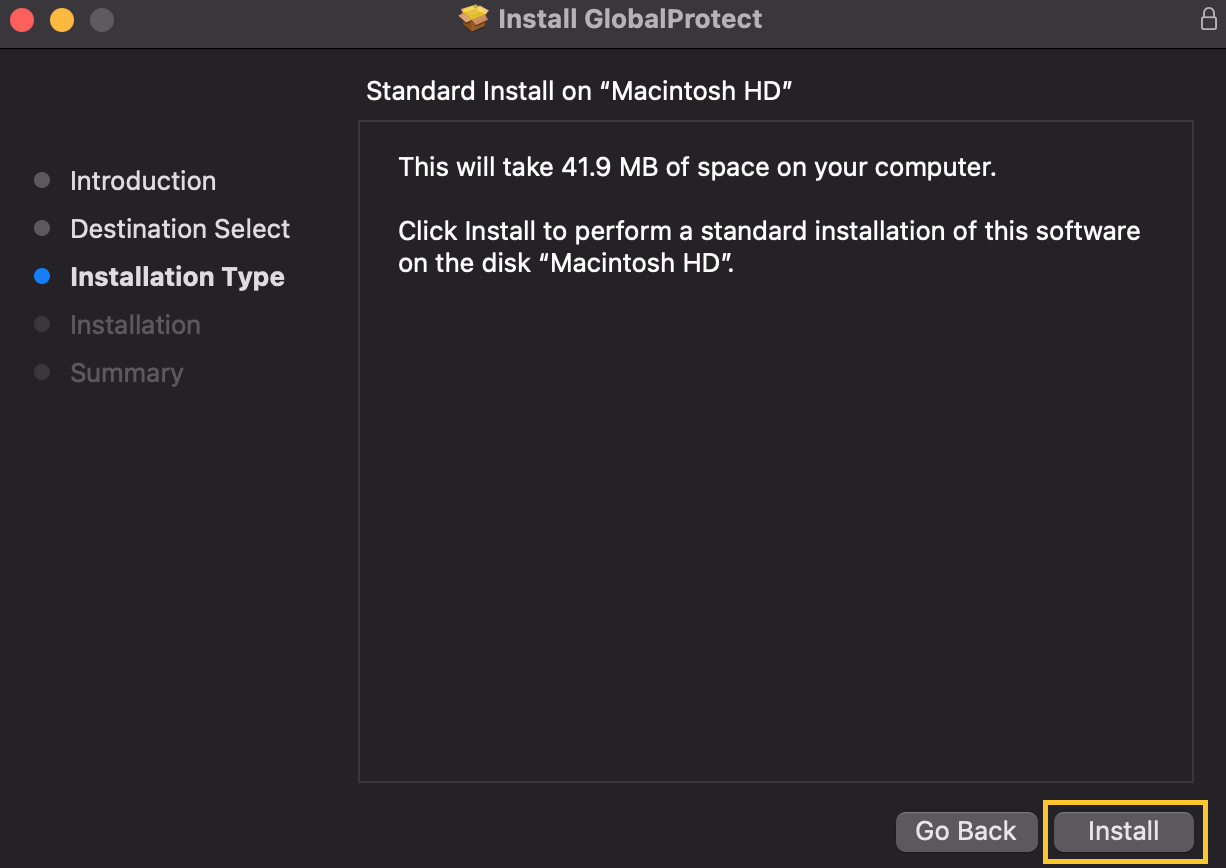This screenshot has width=1226, height=868.
Task: Click the Installation Type step label
Action: (177, 277)
